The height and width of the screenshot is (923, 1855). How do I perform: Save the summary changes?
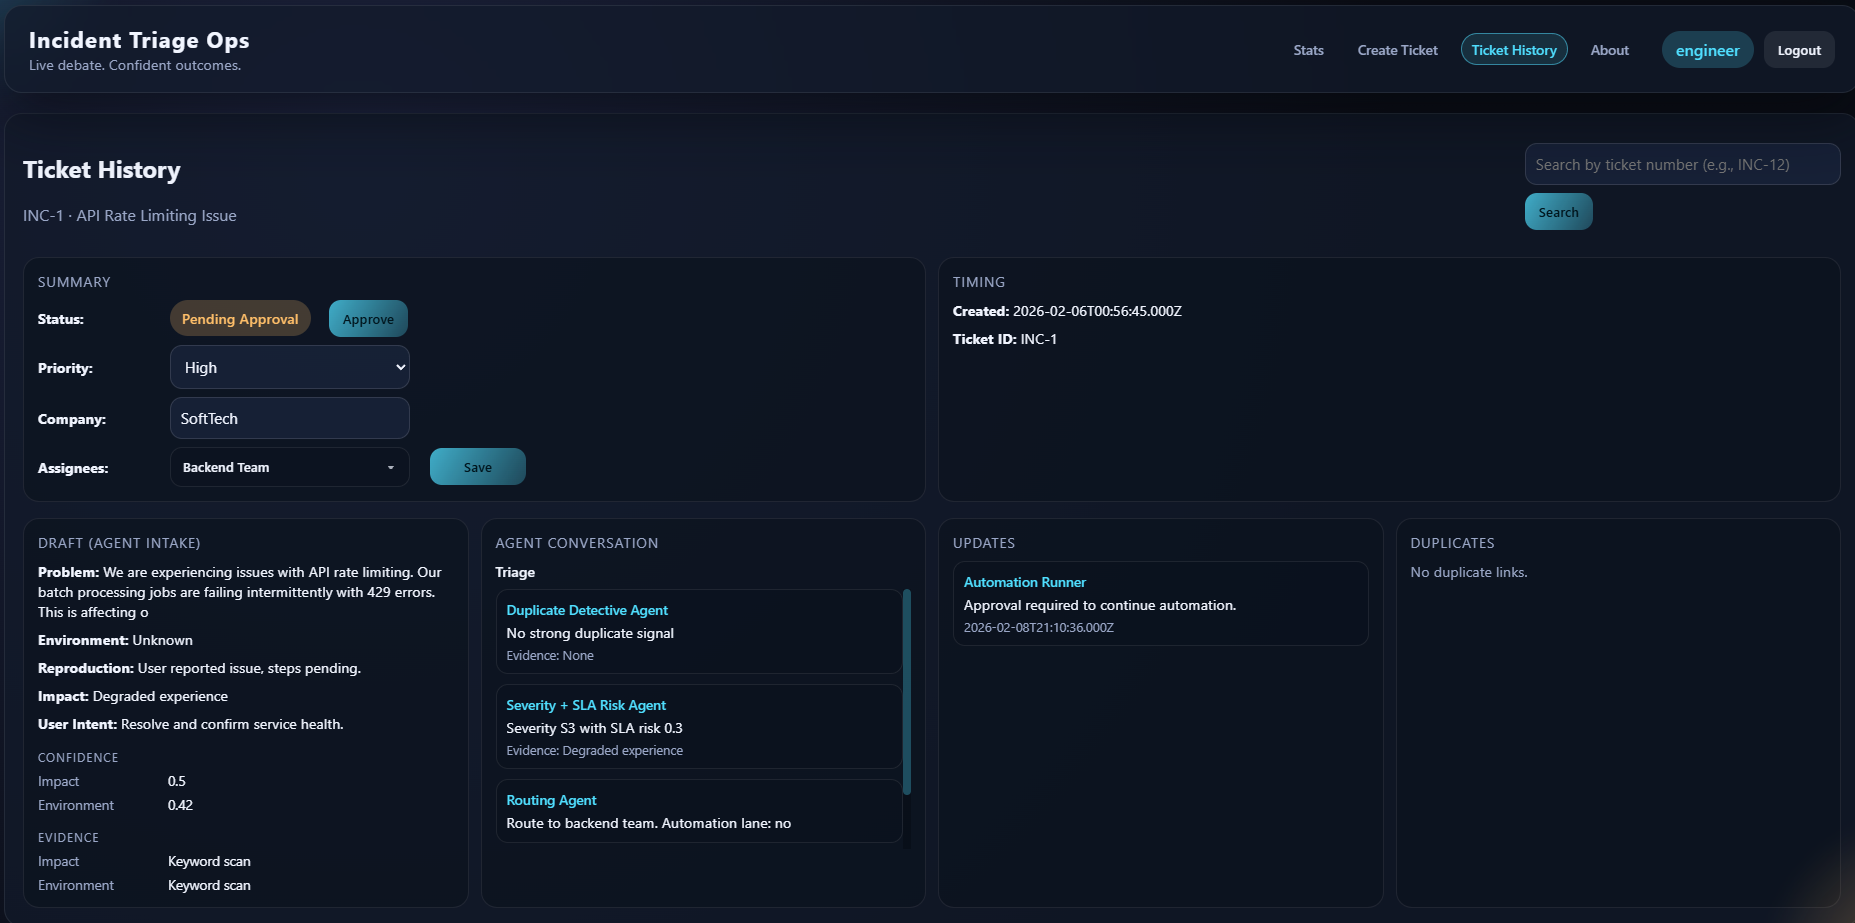tap(478, 467)
